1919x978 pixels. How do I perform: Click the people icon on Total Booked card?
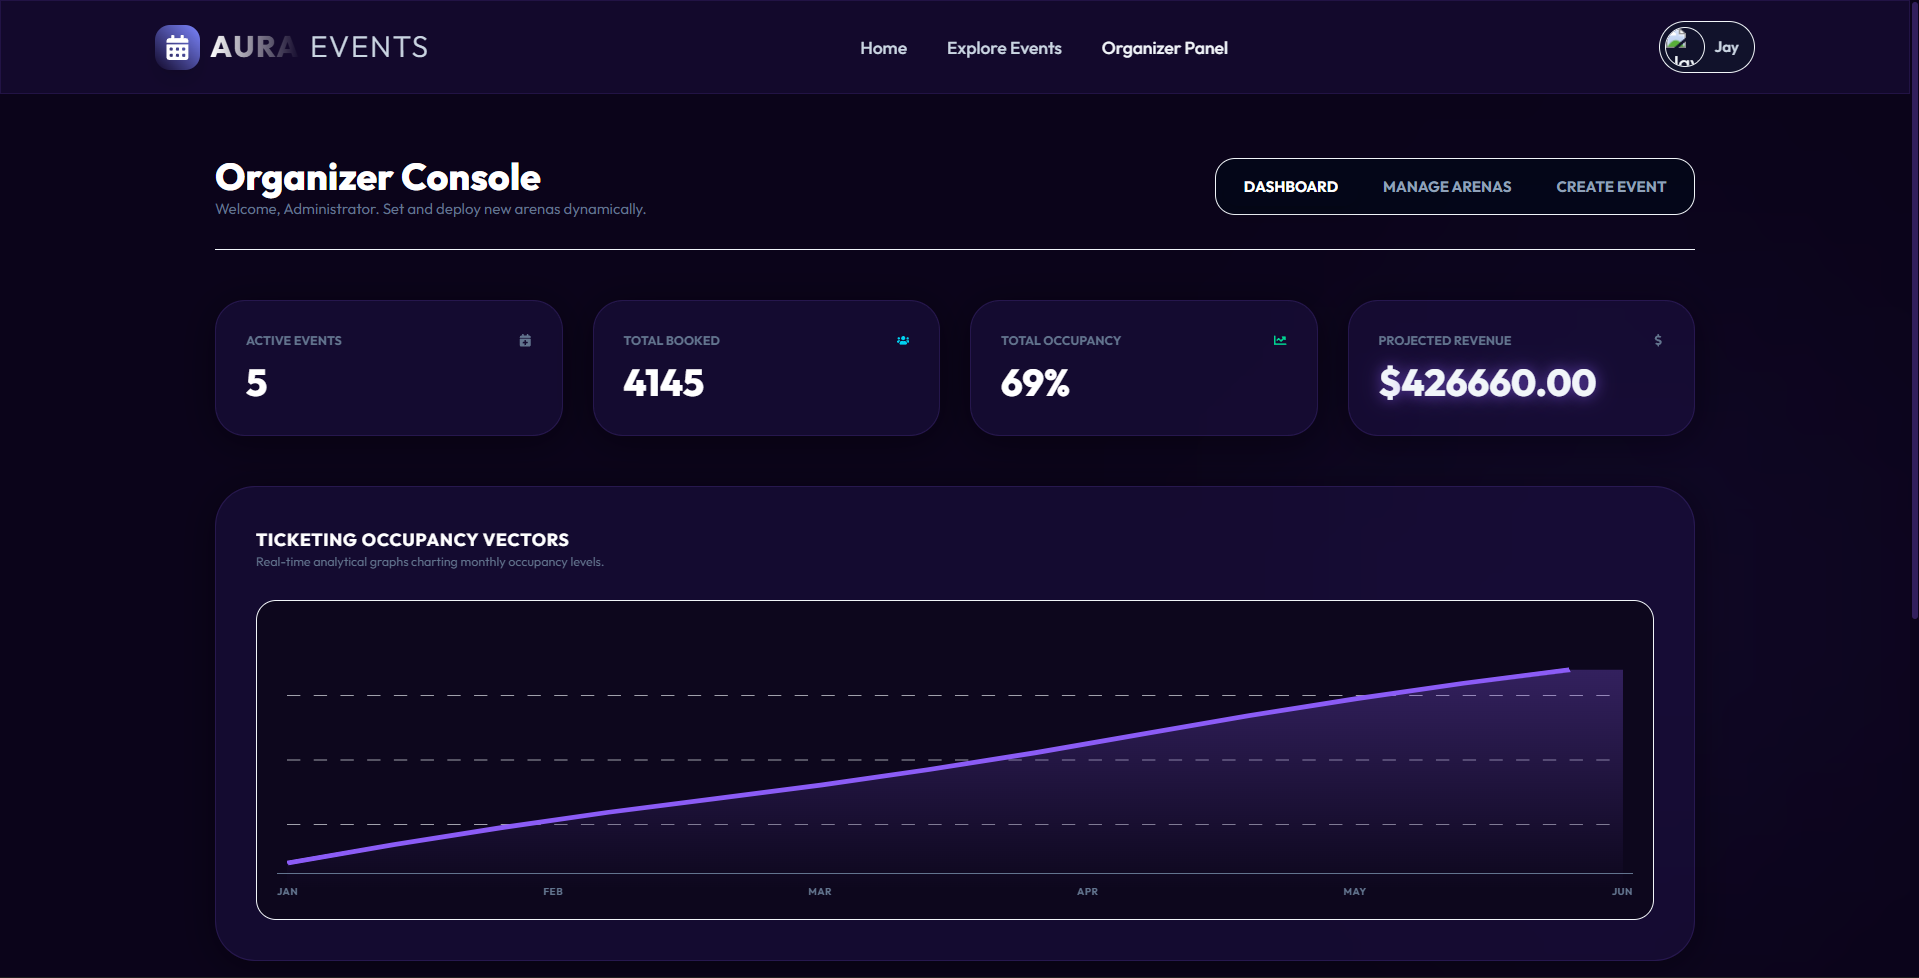(x=903, y=341)
